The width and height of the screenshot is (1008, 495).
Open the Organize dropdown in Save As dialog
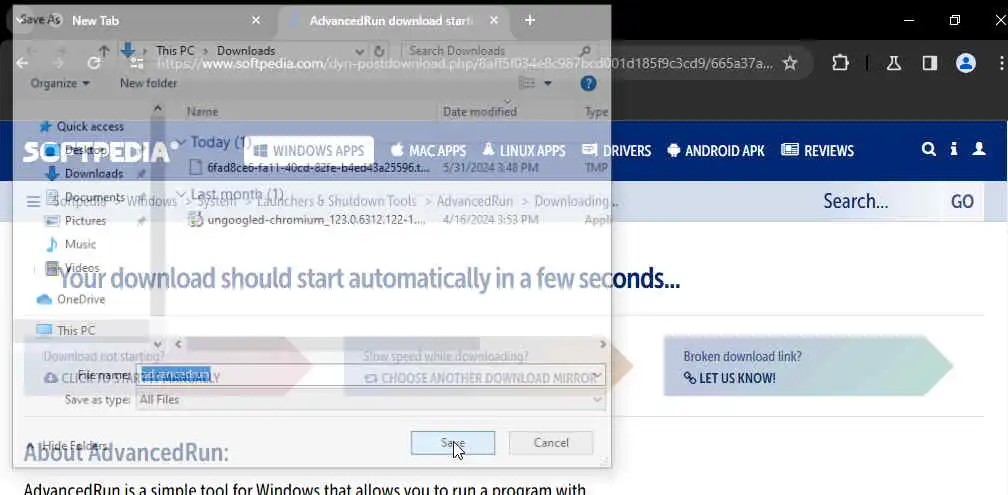(60, 83)
